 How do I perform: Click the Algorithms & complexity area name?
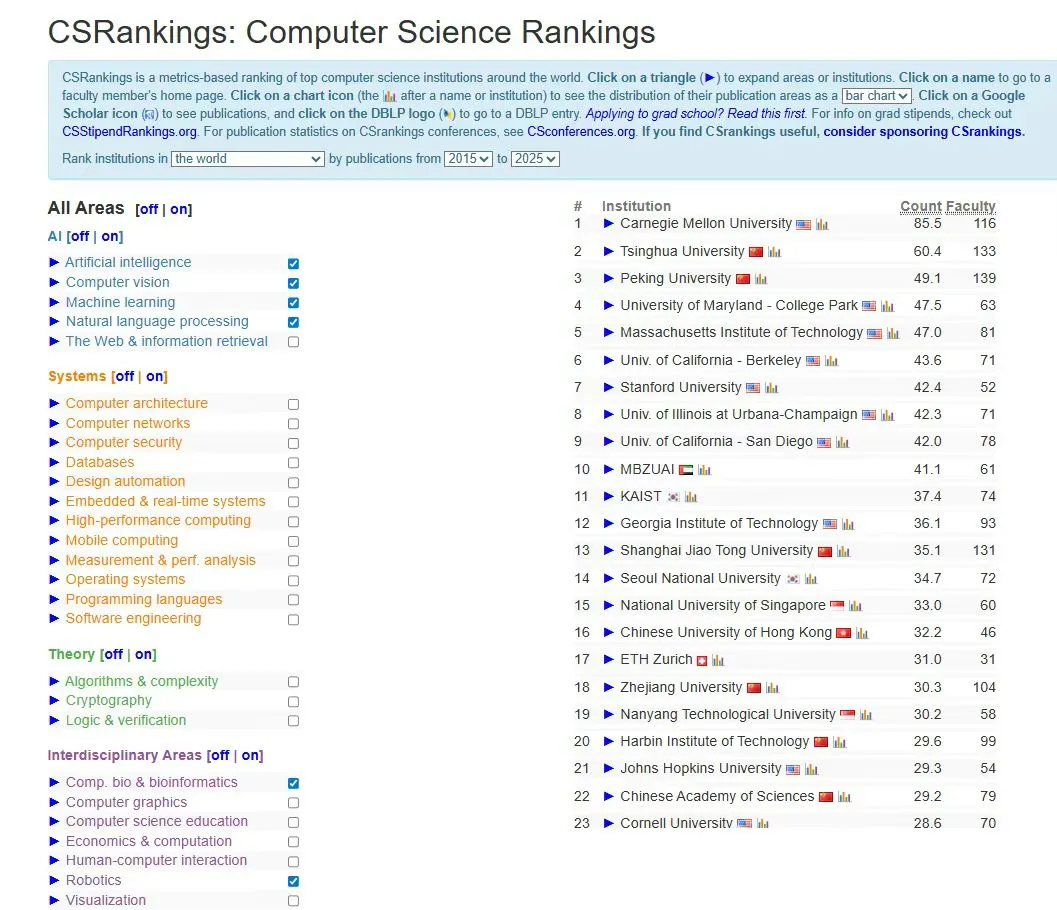pyautogui.click(x=142, y=681)
